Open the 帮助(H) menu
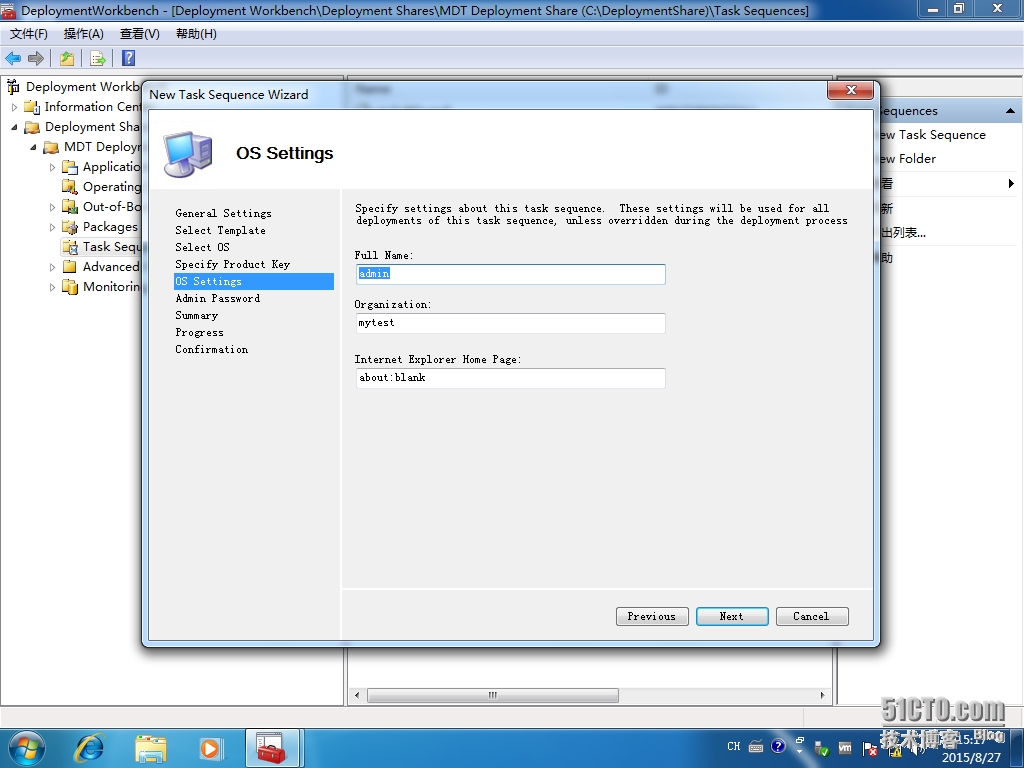 pyautogui.click(x=196, y=34)
